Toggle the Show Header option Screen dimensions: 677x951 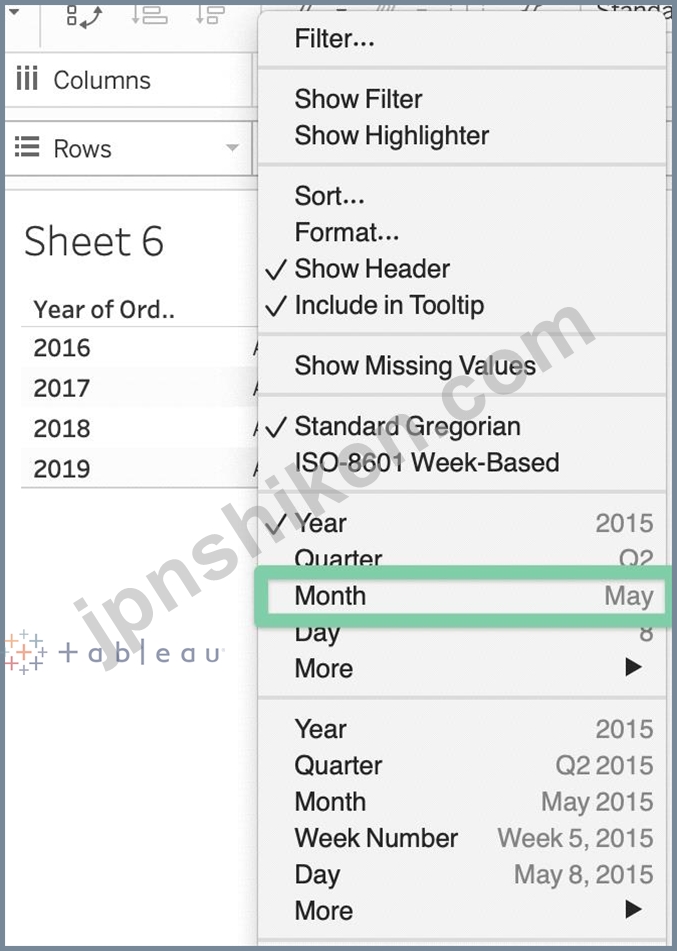[x=371, y=269]
